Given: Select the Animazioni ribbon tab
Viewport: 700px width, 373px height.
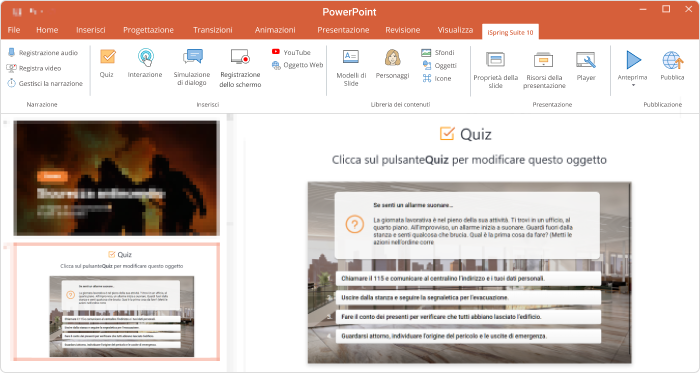Looking at the screenshot, I should tap(275, 30).
